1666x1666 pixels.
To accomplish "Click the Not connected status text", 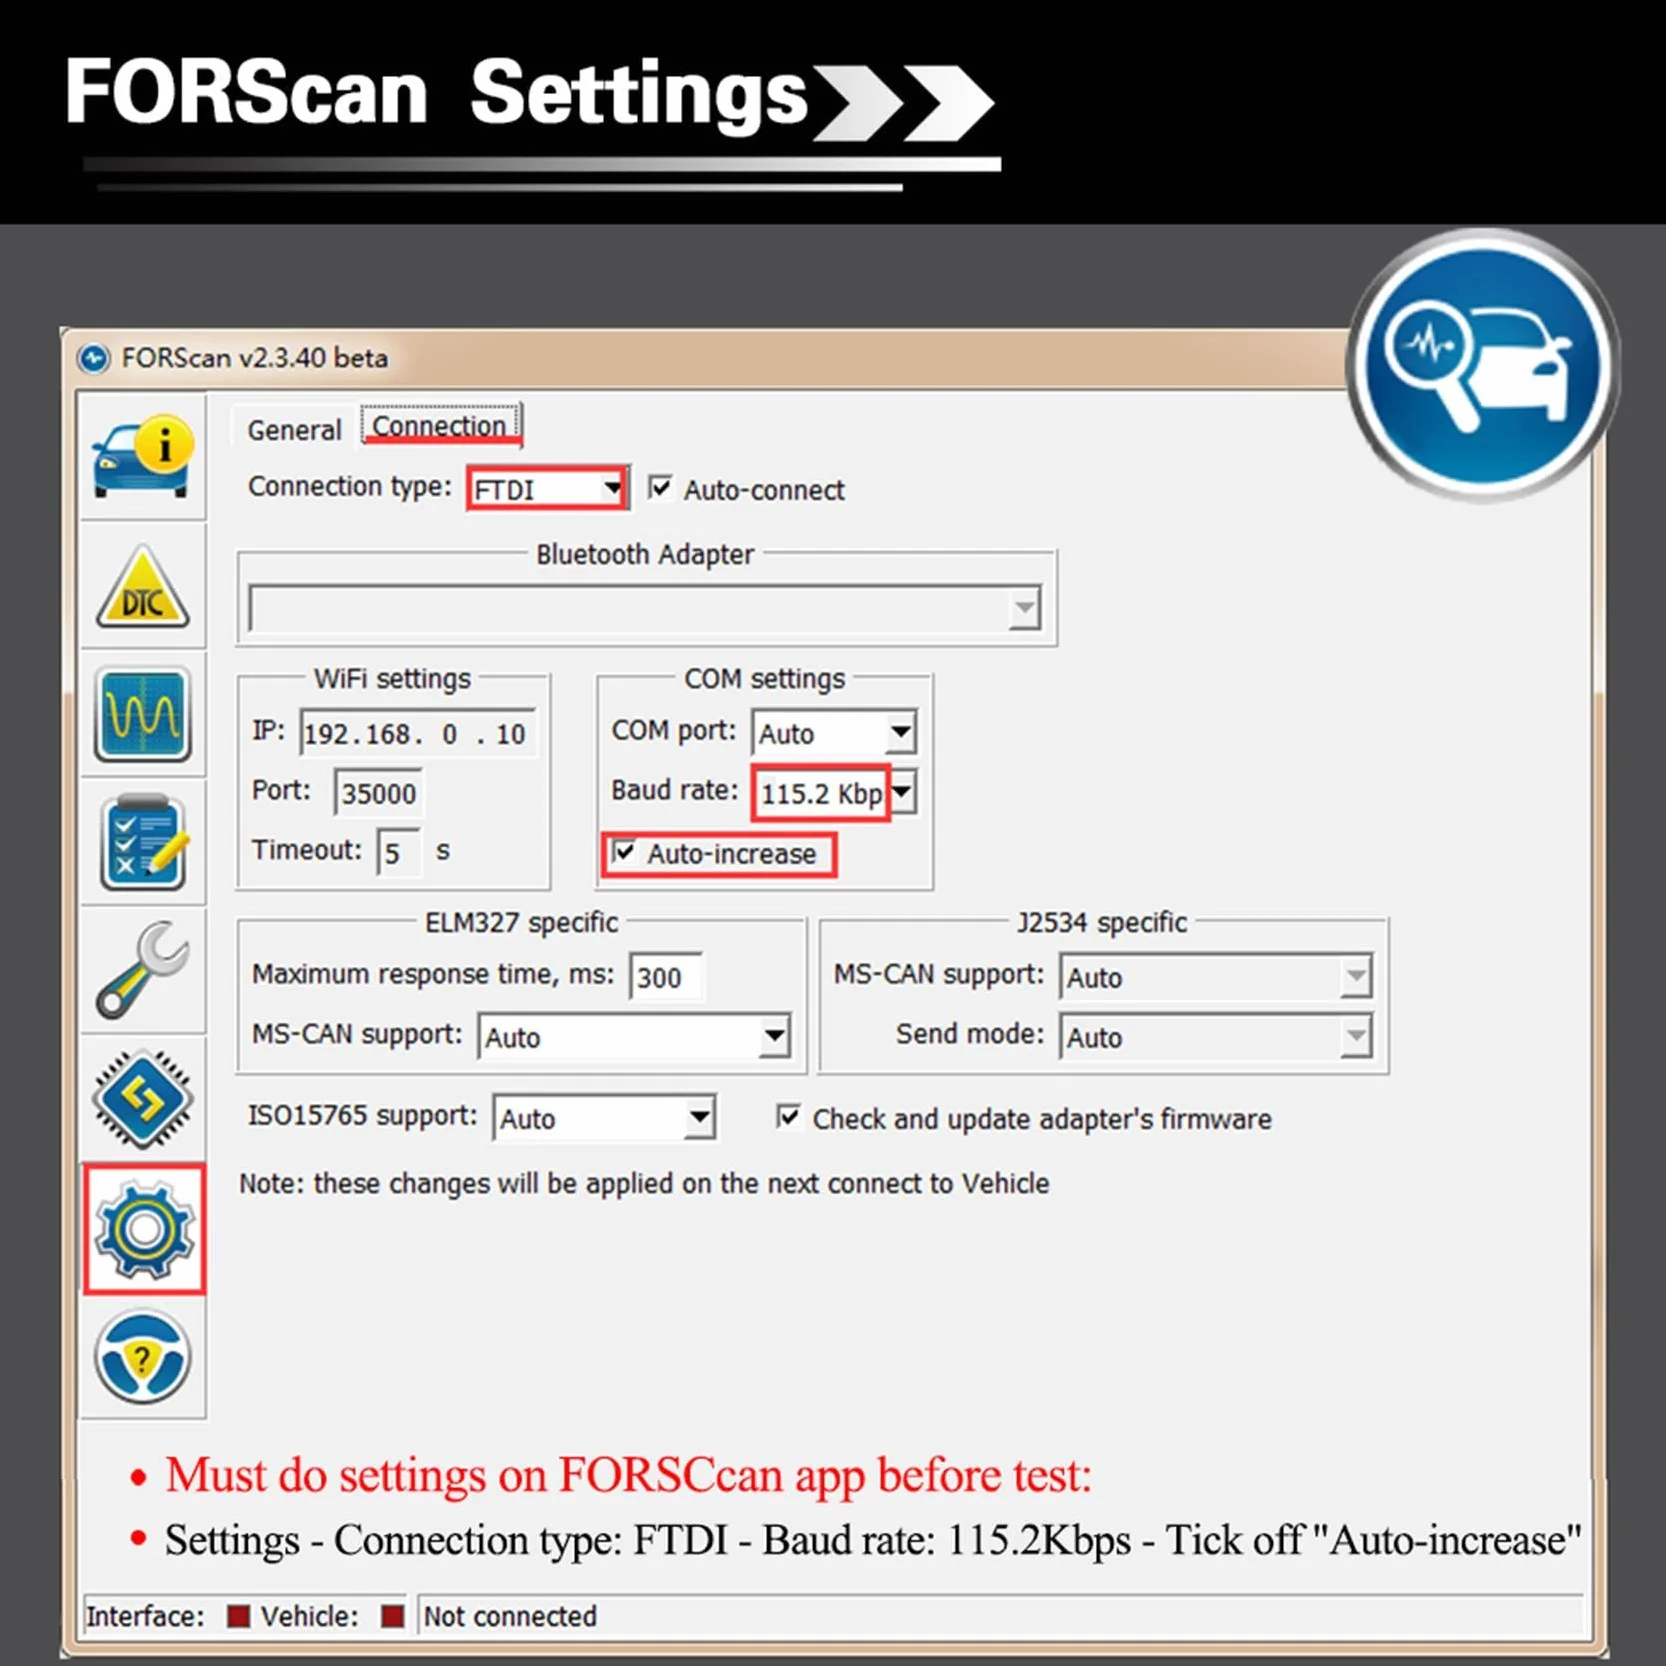I will pos(510,1616).
